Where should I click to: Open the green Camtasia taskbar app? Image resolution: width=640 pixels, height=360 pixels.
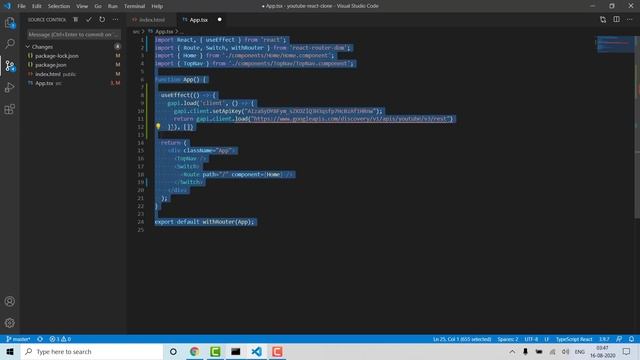point(216,351)
